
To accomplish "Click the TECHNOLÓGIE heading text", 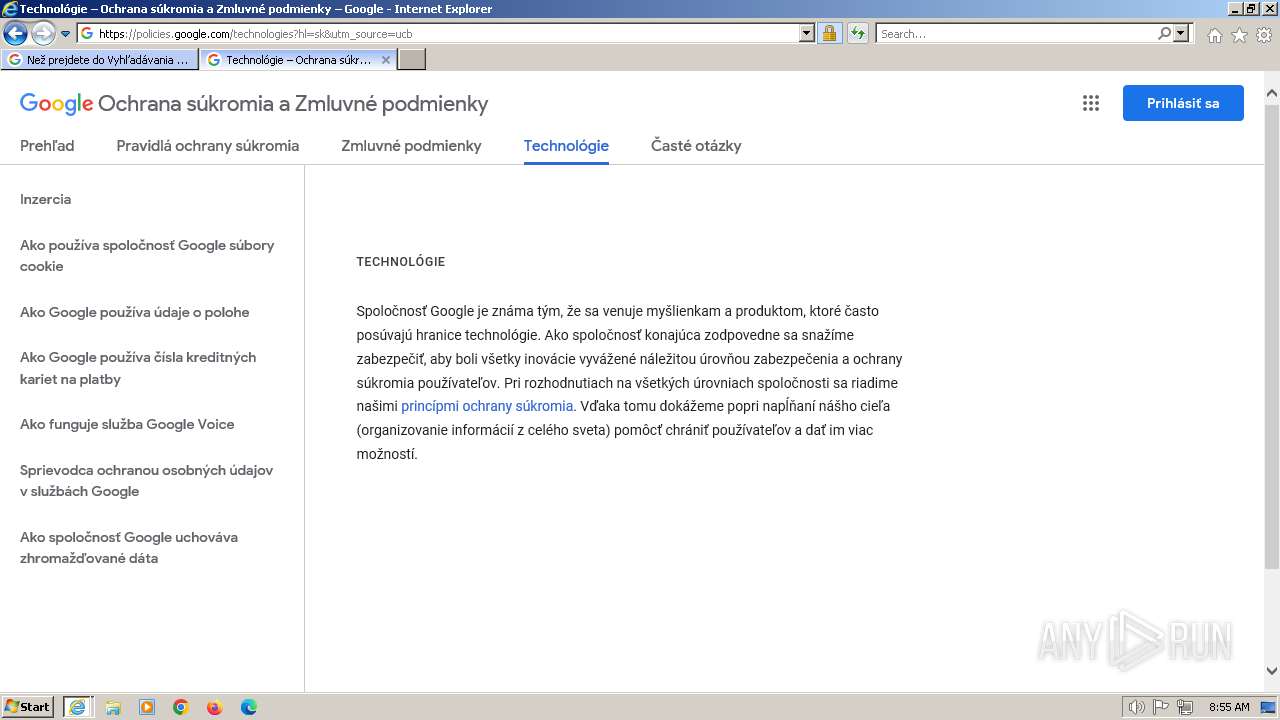I will click(401, 262).
